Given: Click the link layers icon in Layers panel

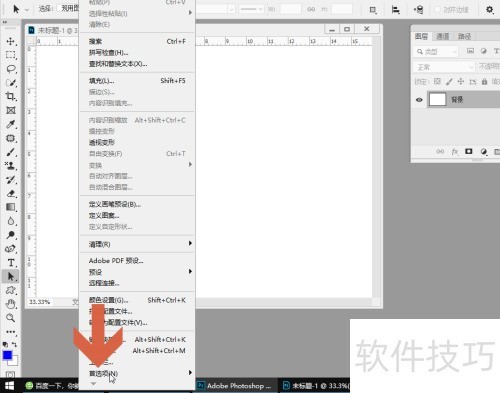Looking at the screenshot, I should (440, 152).
